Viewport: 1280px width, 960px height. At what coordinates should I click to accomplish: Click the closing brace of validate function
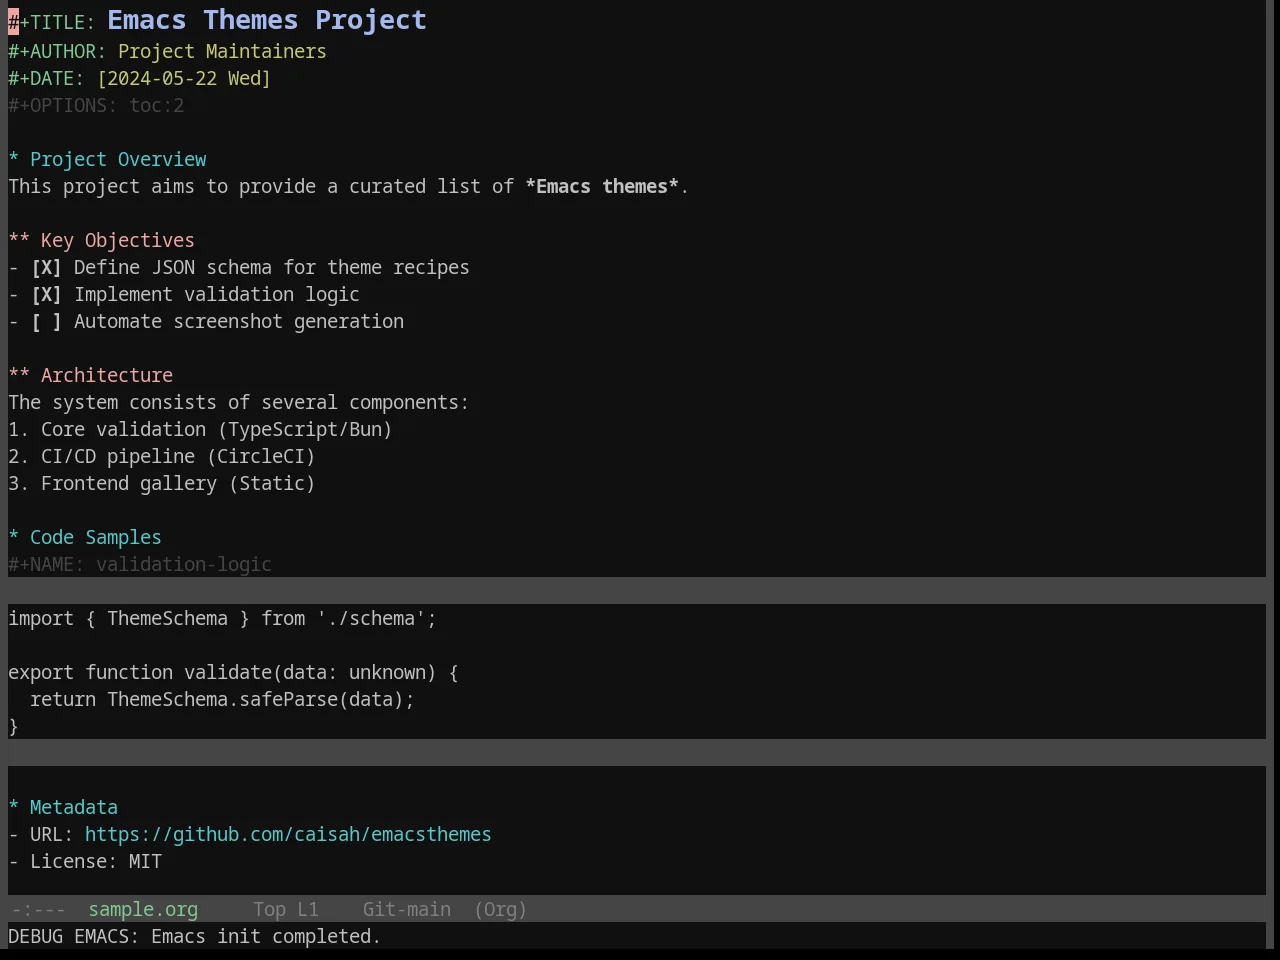pos(14,726)
